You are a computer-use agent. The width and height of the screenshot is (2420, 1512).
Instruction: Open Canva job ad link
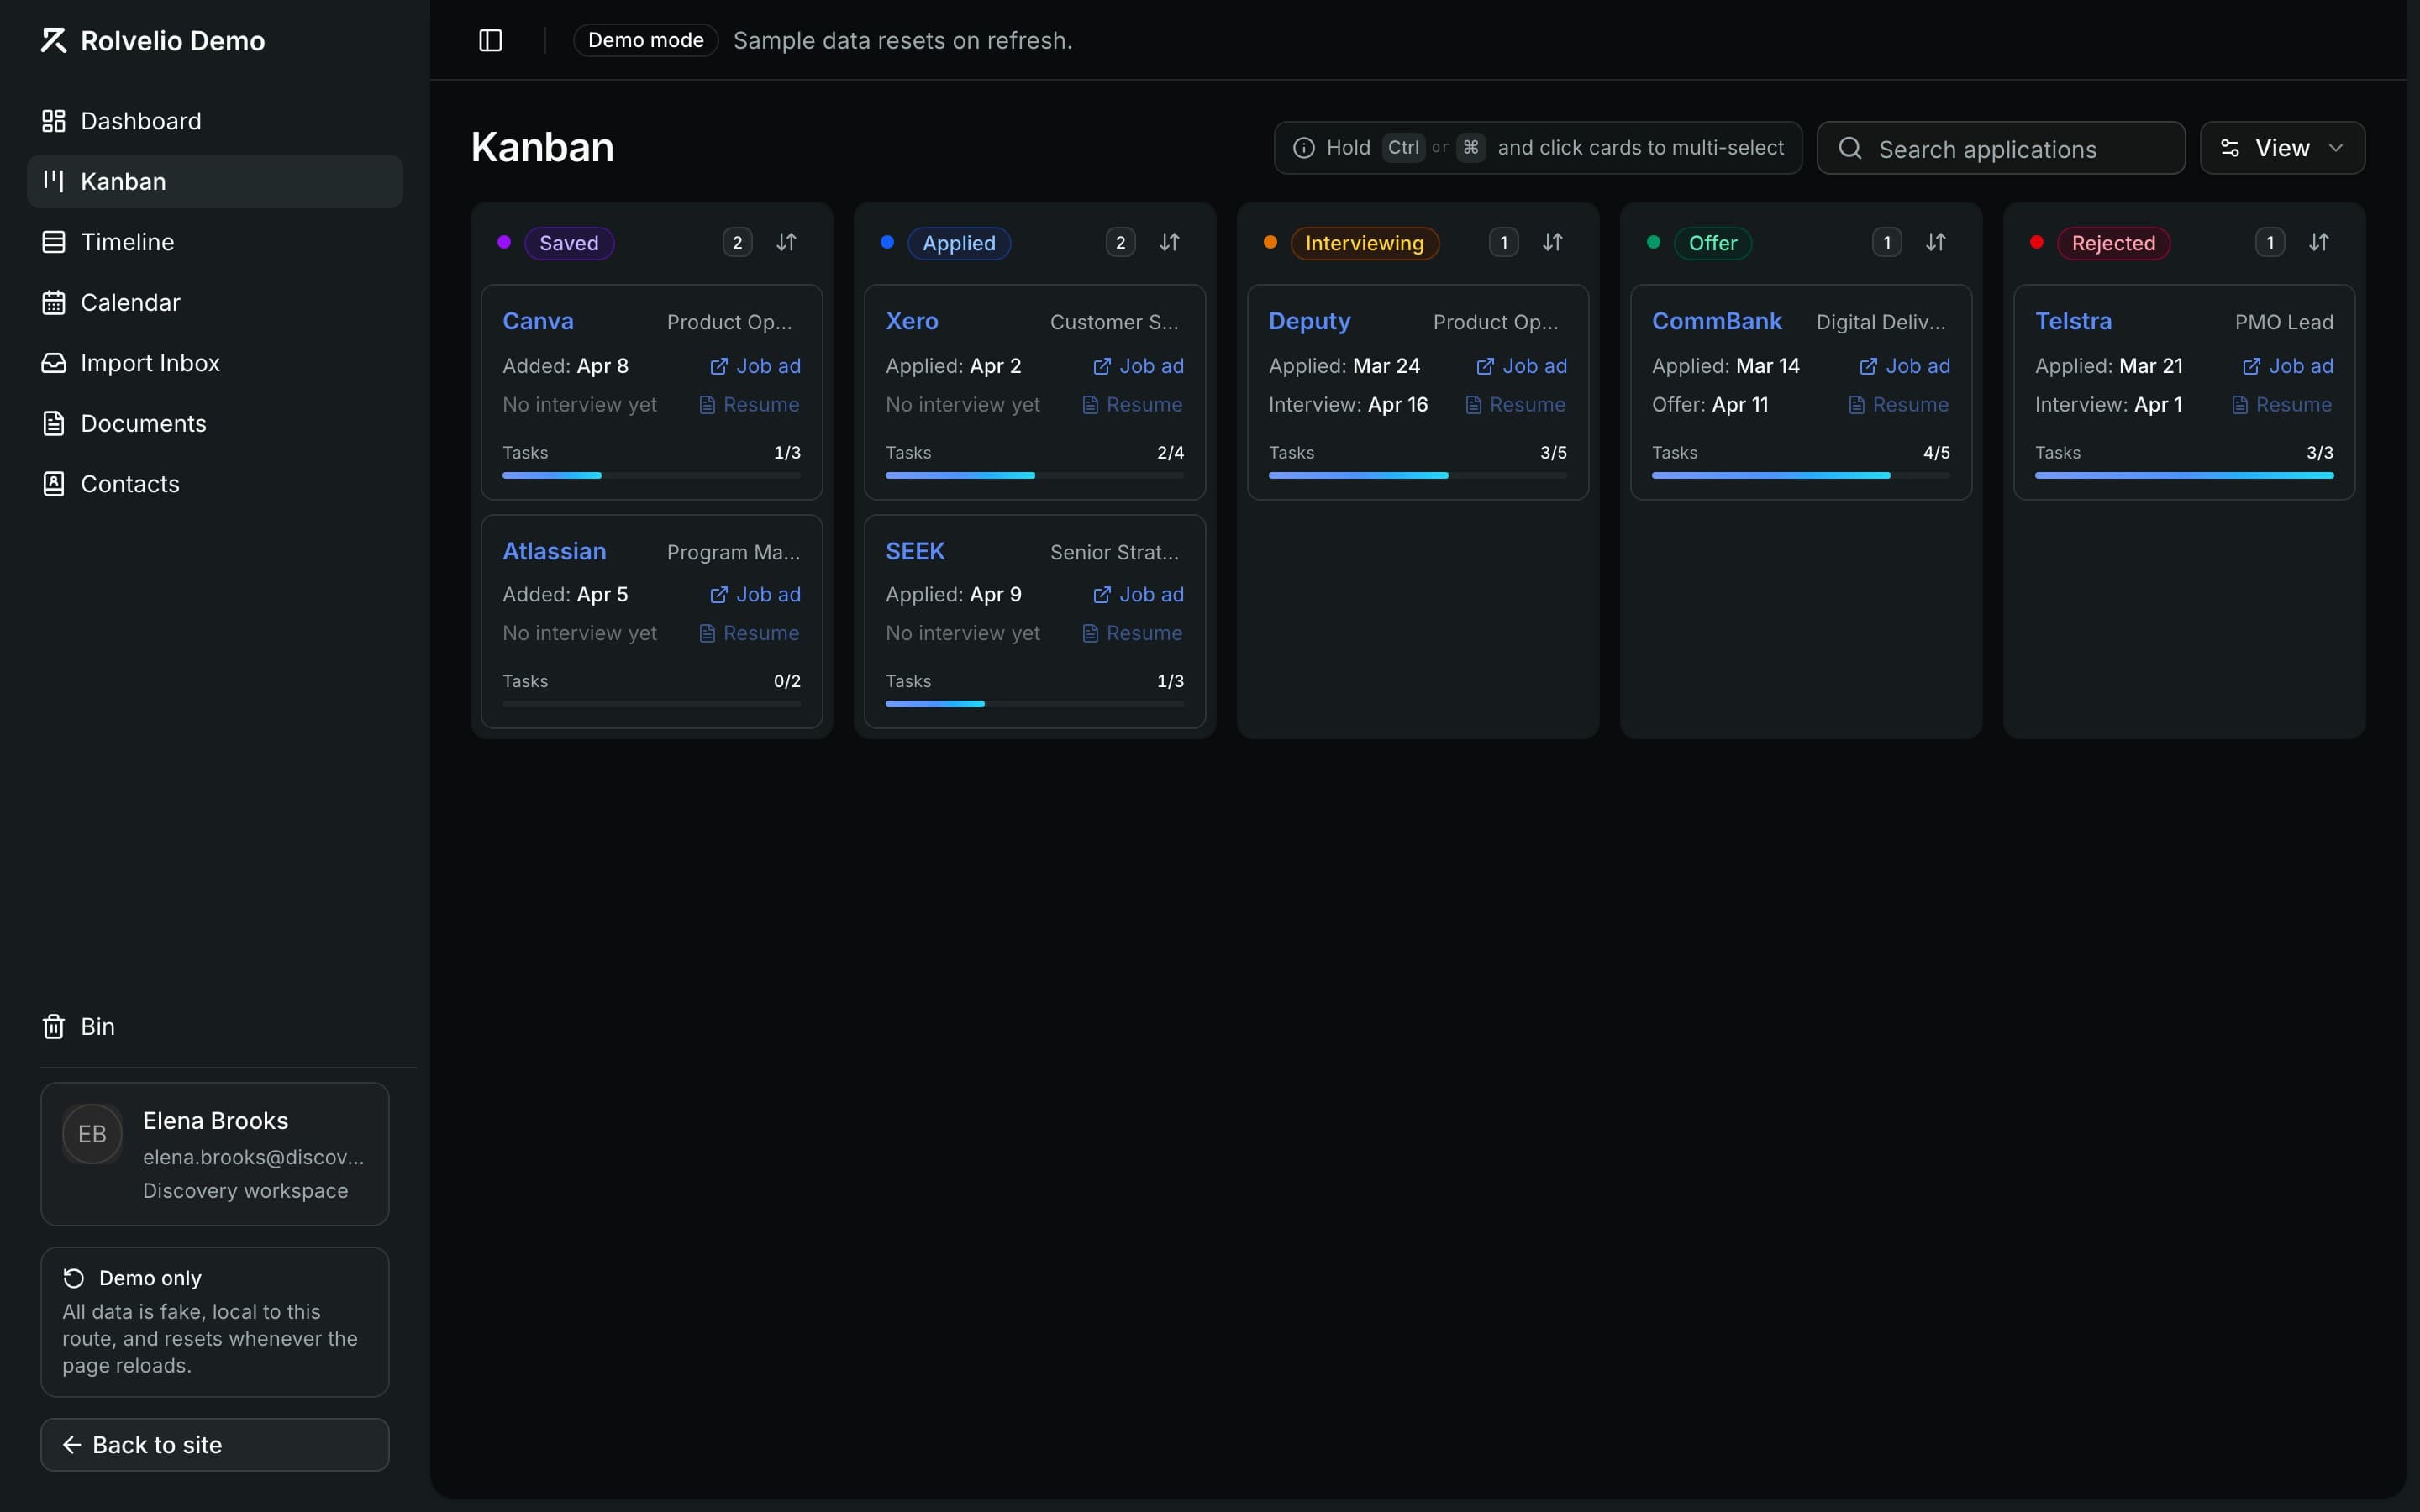755,366
